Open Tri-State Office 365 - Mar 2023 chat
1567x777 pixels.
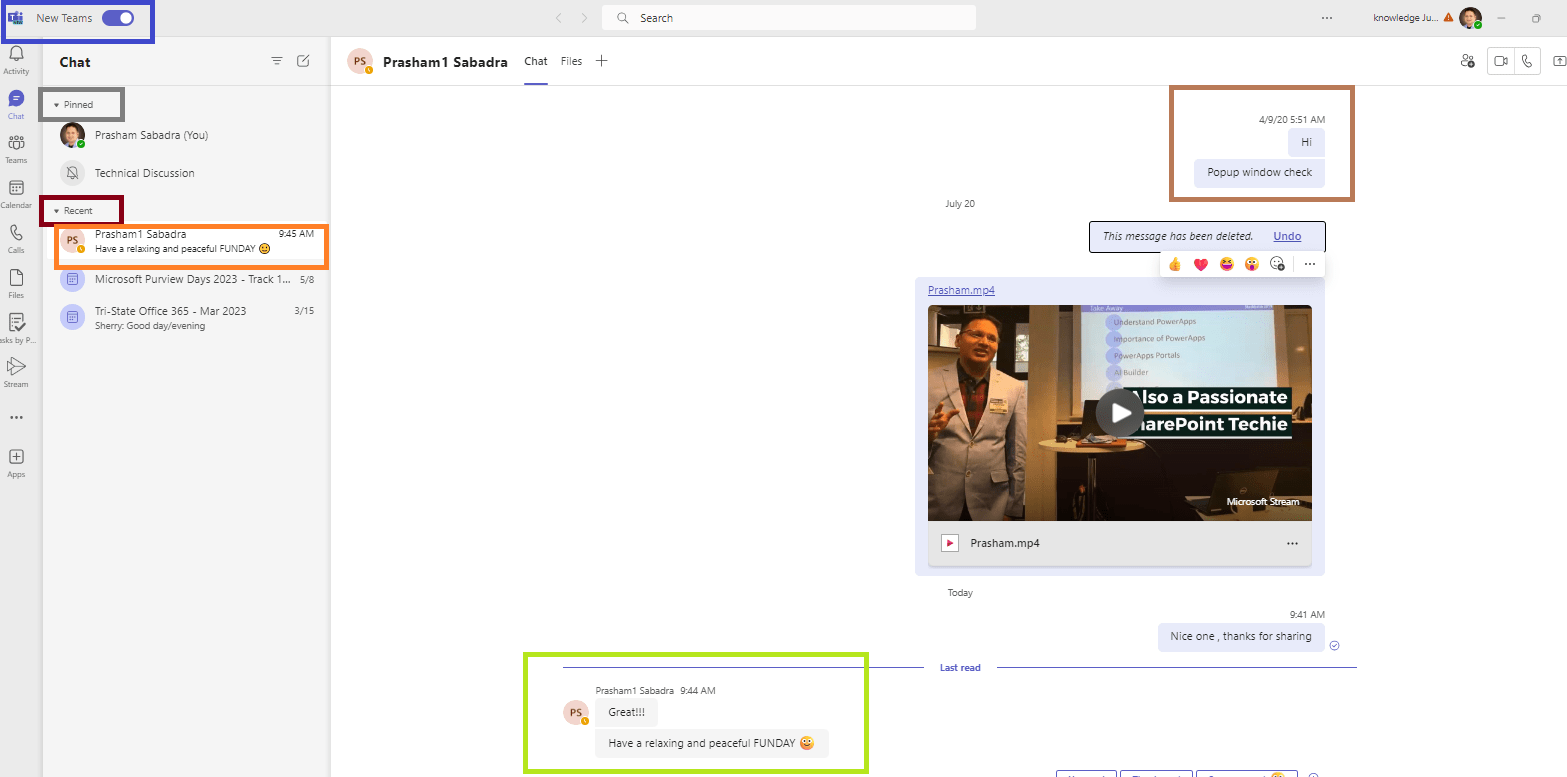point(186,318)
